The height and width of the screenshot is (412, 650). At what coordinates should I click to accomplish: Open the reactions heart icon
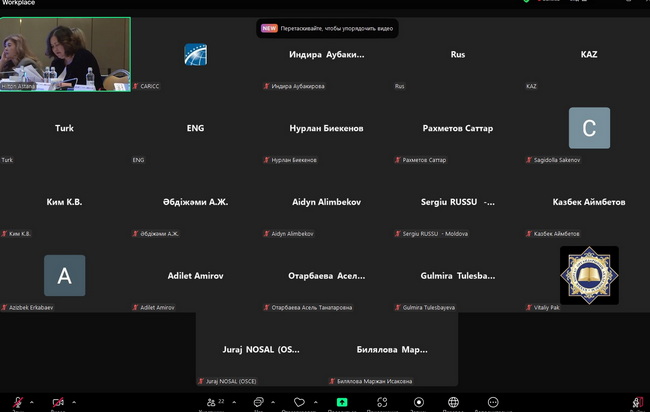coord(299,402)
